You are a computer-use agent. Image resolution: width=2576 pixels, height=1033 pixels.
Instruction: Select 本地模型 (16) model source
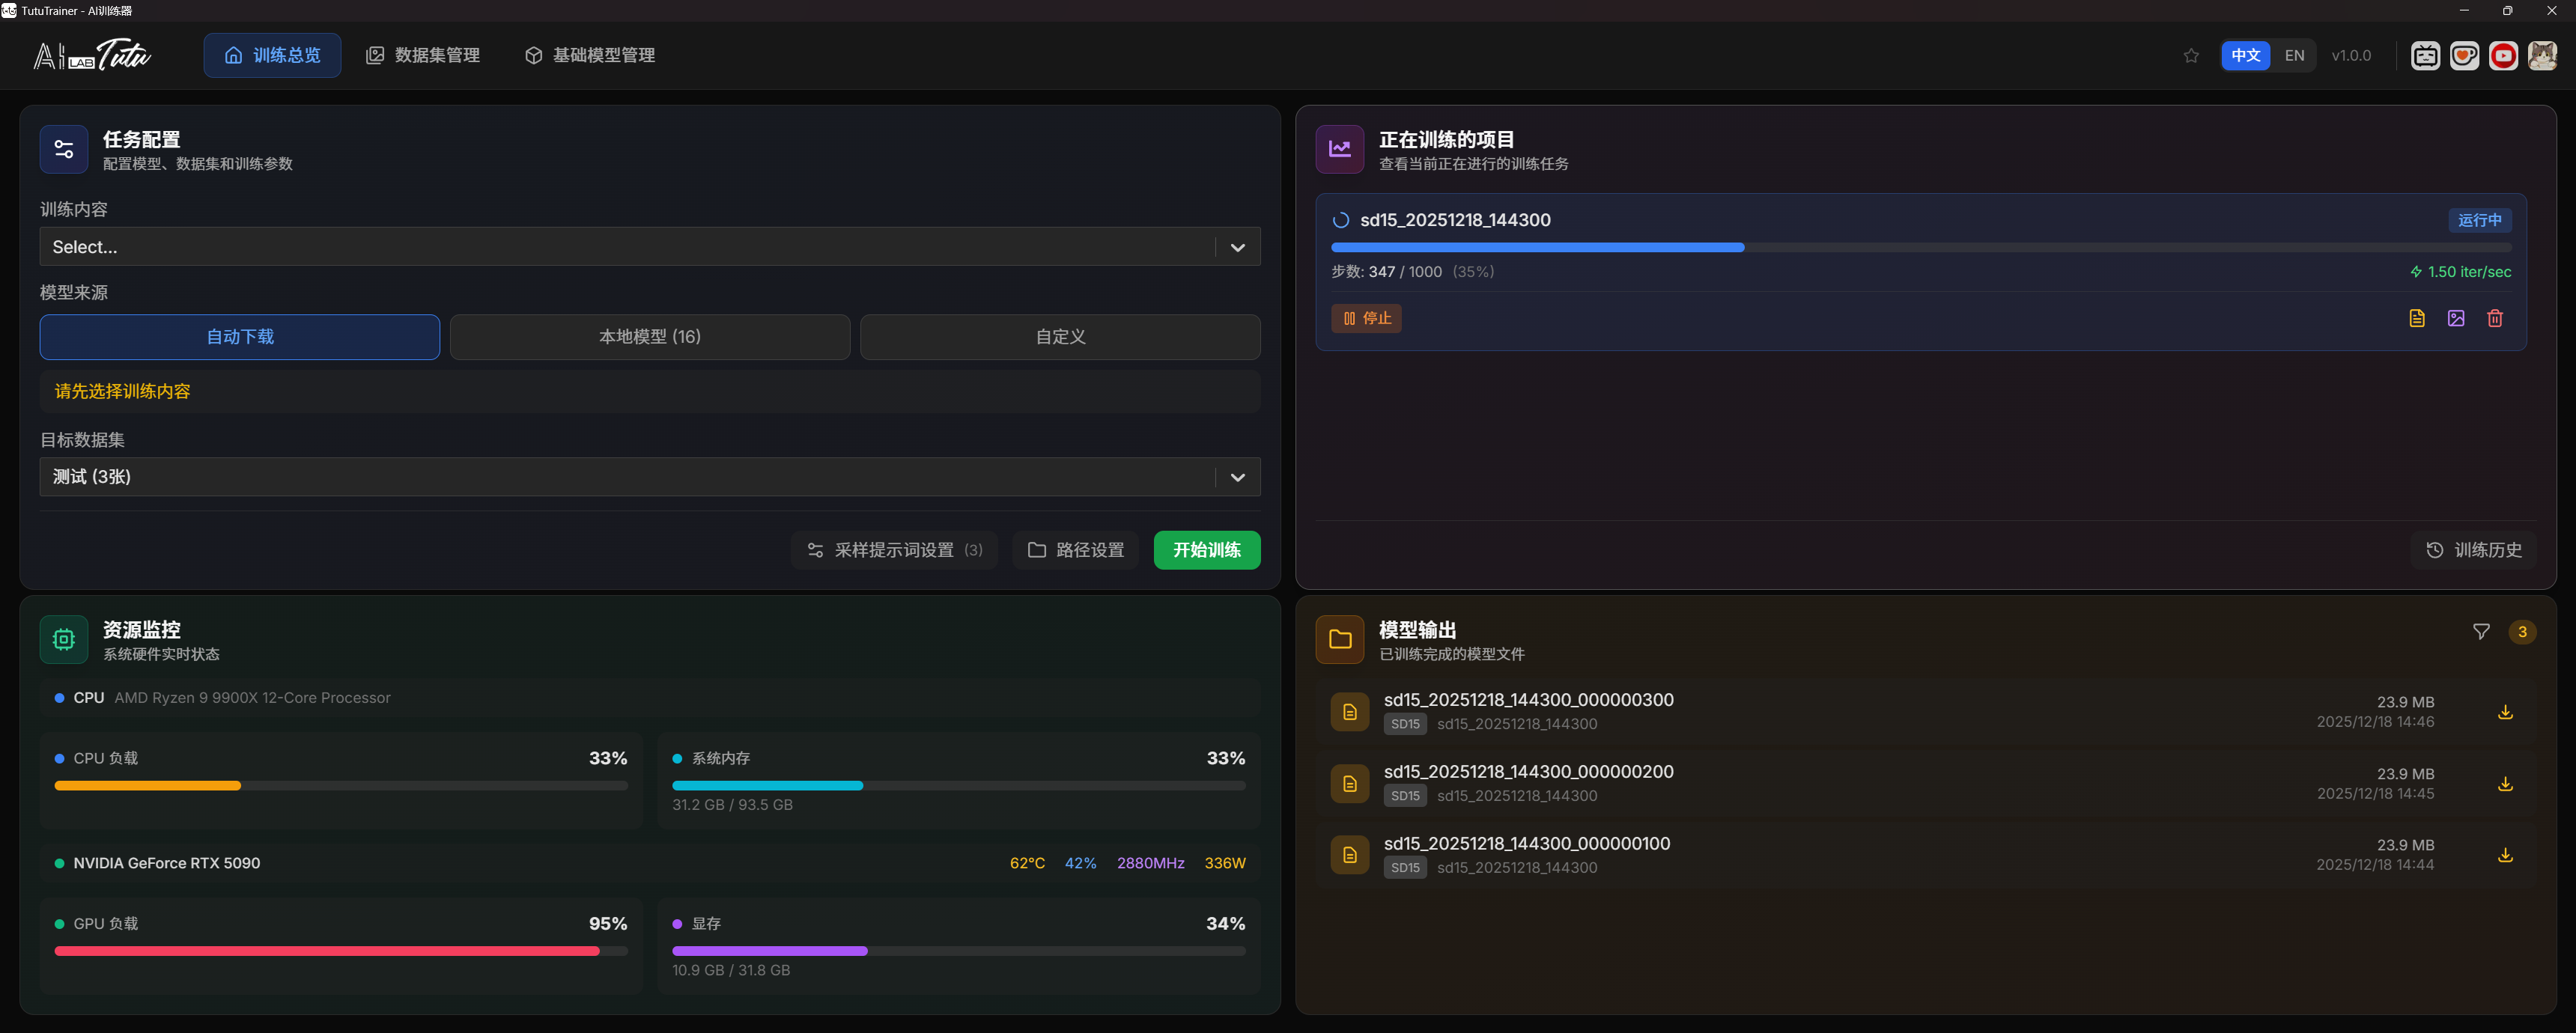click(650, 337)
